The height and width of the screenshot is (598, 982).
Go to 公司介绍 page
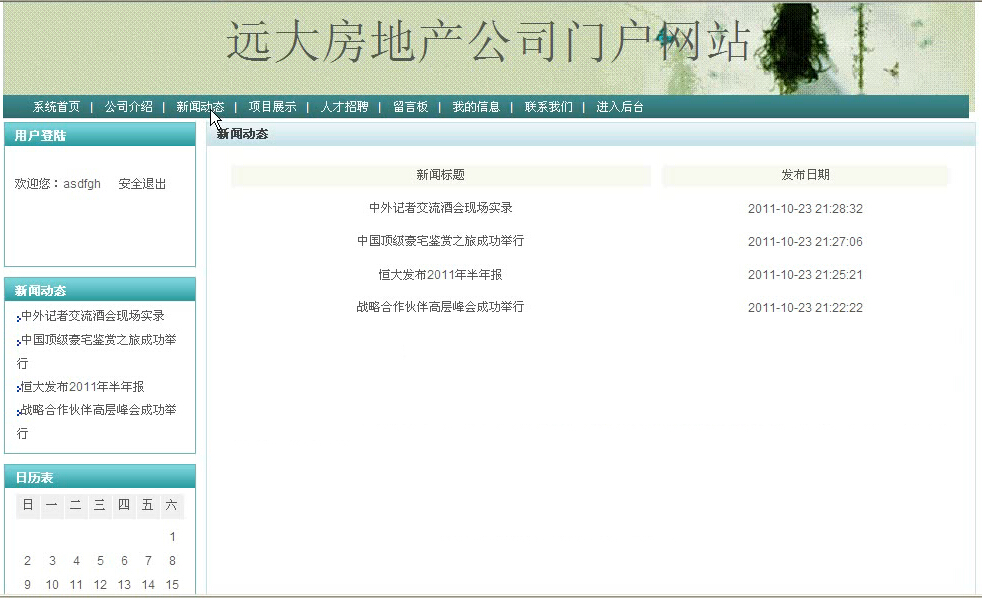point(128,107)
